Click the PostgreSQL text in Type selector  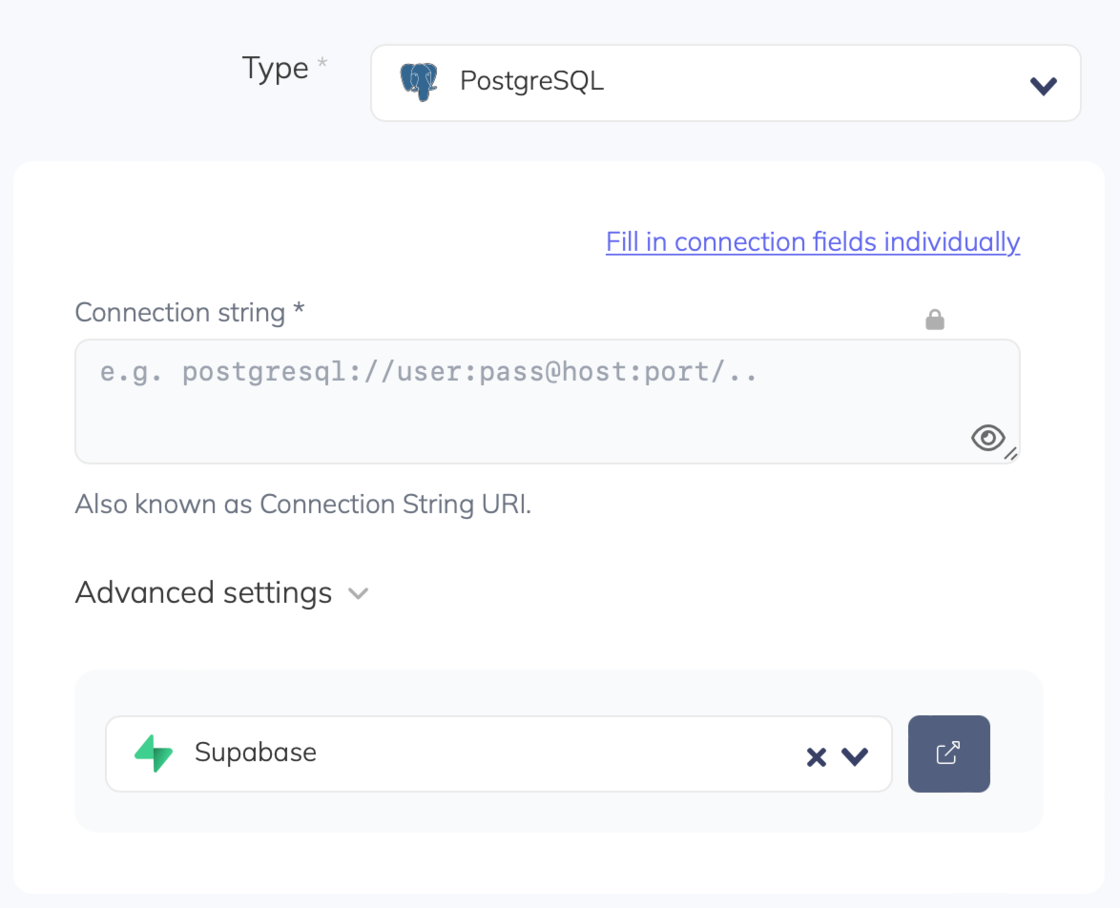(531, 82)
